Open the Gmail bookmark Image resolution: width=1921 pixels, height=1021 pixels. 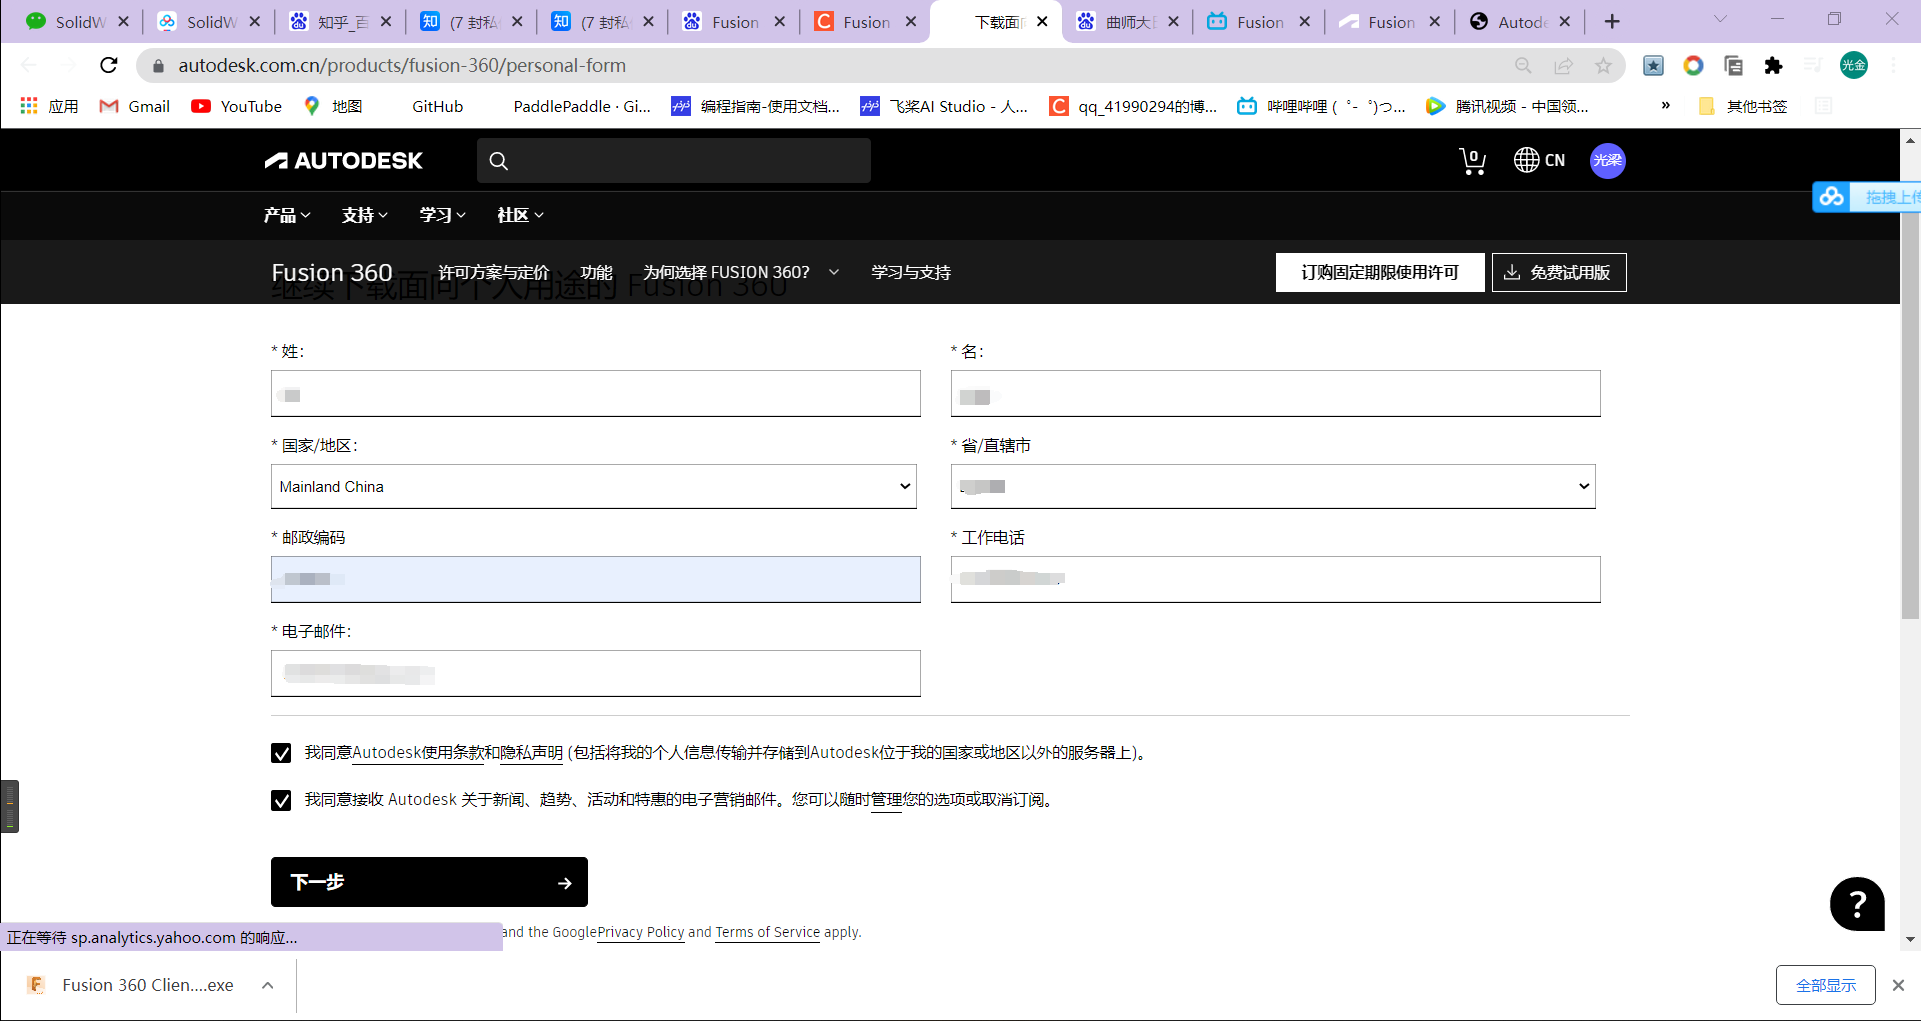point(135,106)
